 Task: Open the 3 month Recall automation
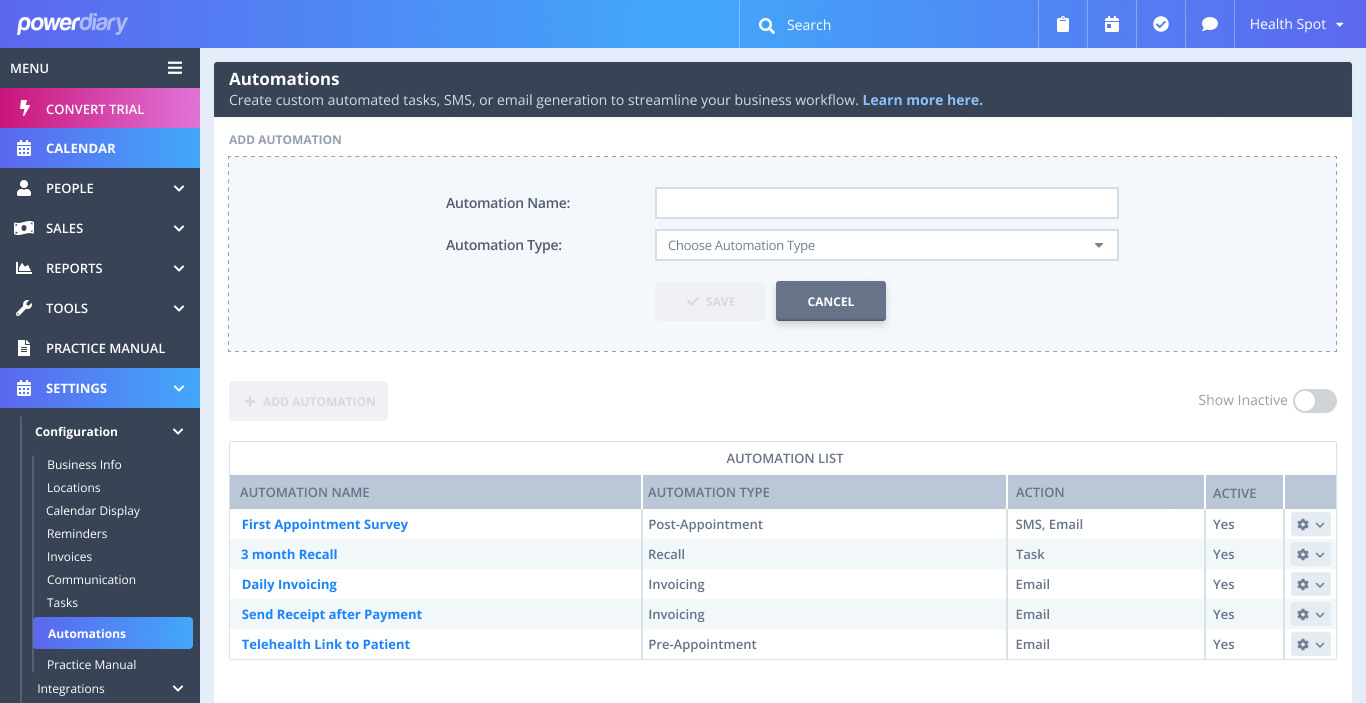289,554
